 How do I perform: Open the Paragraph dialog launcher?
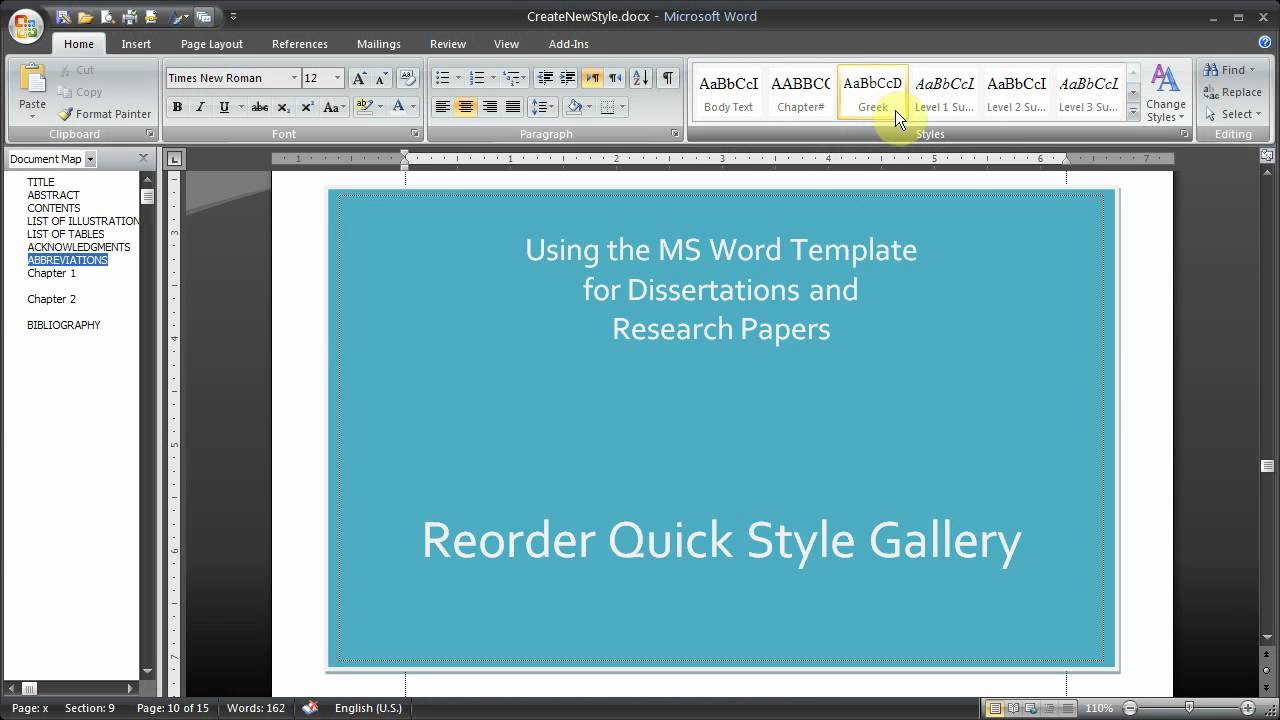675,134
